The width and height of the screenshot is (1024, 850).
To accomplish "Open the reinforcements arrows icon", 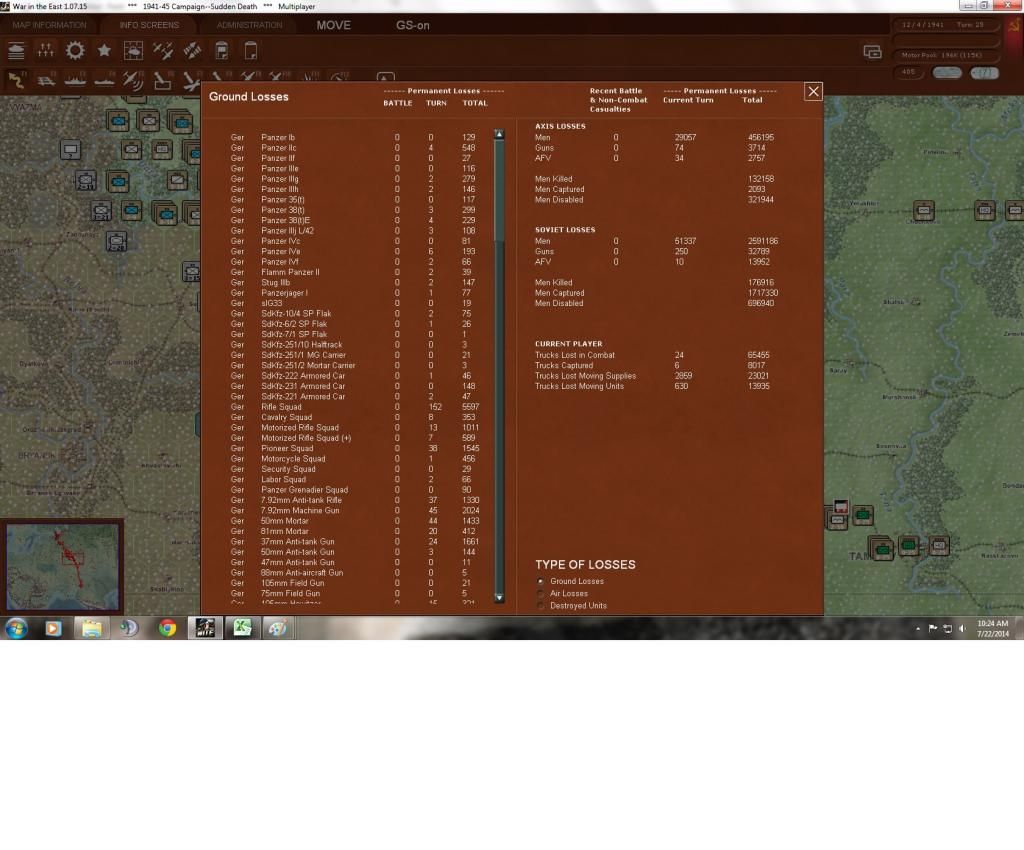I will pyautogui.click(x=46, y=50).
